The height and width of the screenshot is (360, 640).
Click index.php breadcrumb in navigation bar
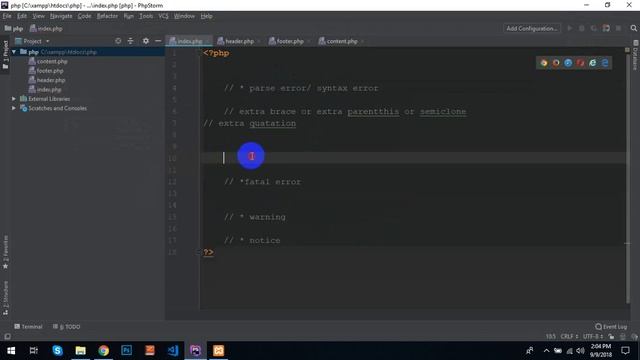pos(46,29)
